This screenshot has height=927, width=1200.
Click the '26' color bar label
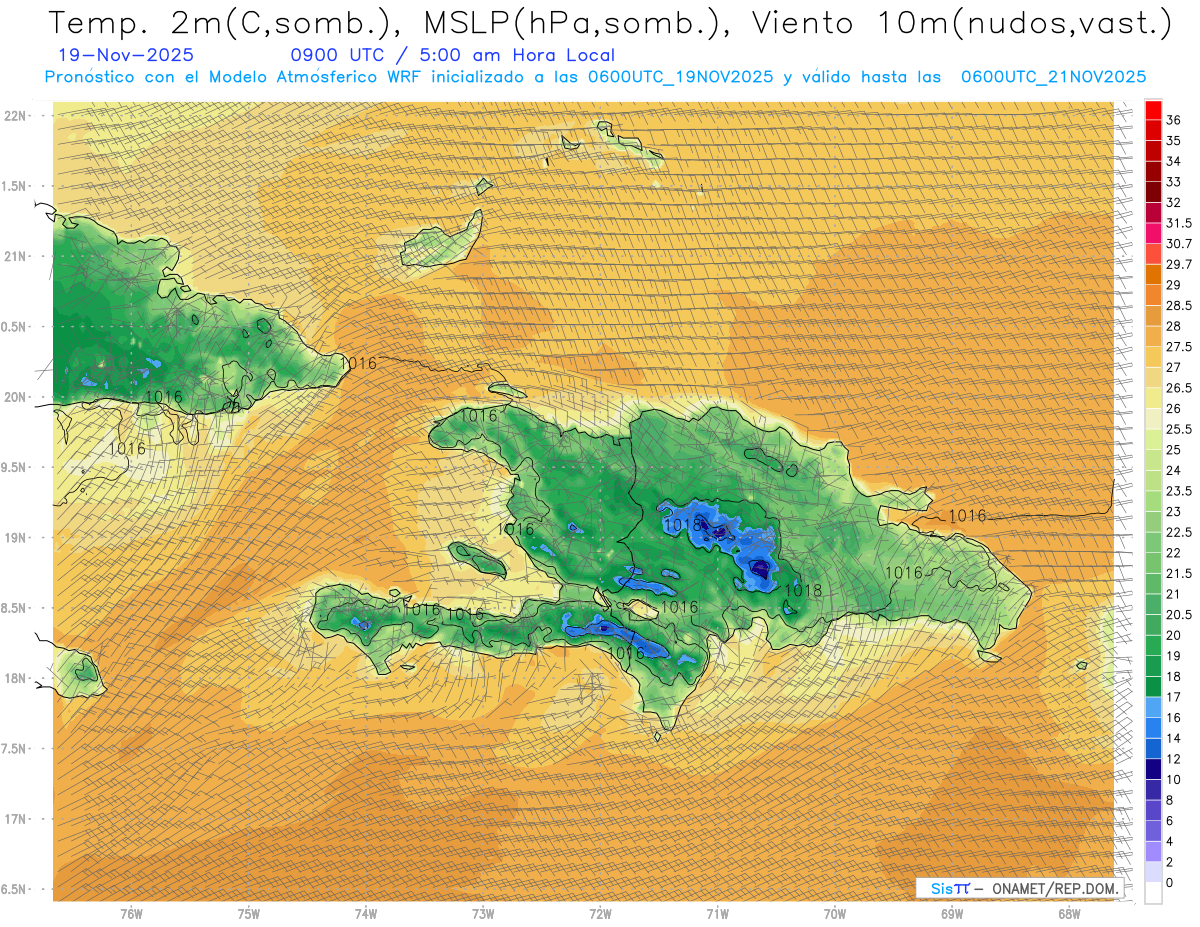(x=1173, y=408)
